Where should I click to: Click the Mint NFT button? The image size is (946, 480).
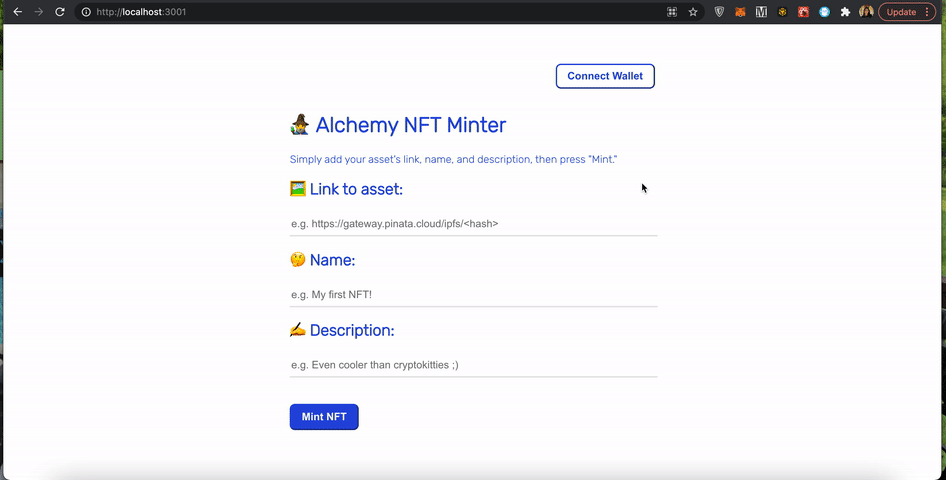click(x=324, y=417)
